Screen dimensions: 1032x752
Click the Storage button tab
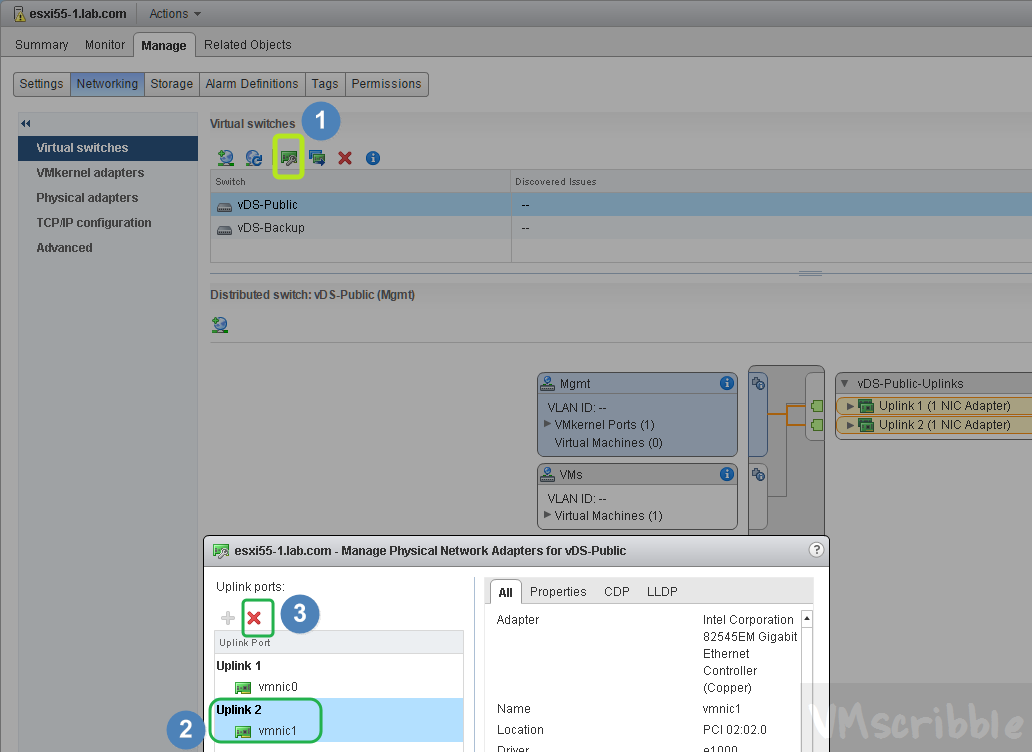(x=171, y=84)
